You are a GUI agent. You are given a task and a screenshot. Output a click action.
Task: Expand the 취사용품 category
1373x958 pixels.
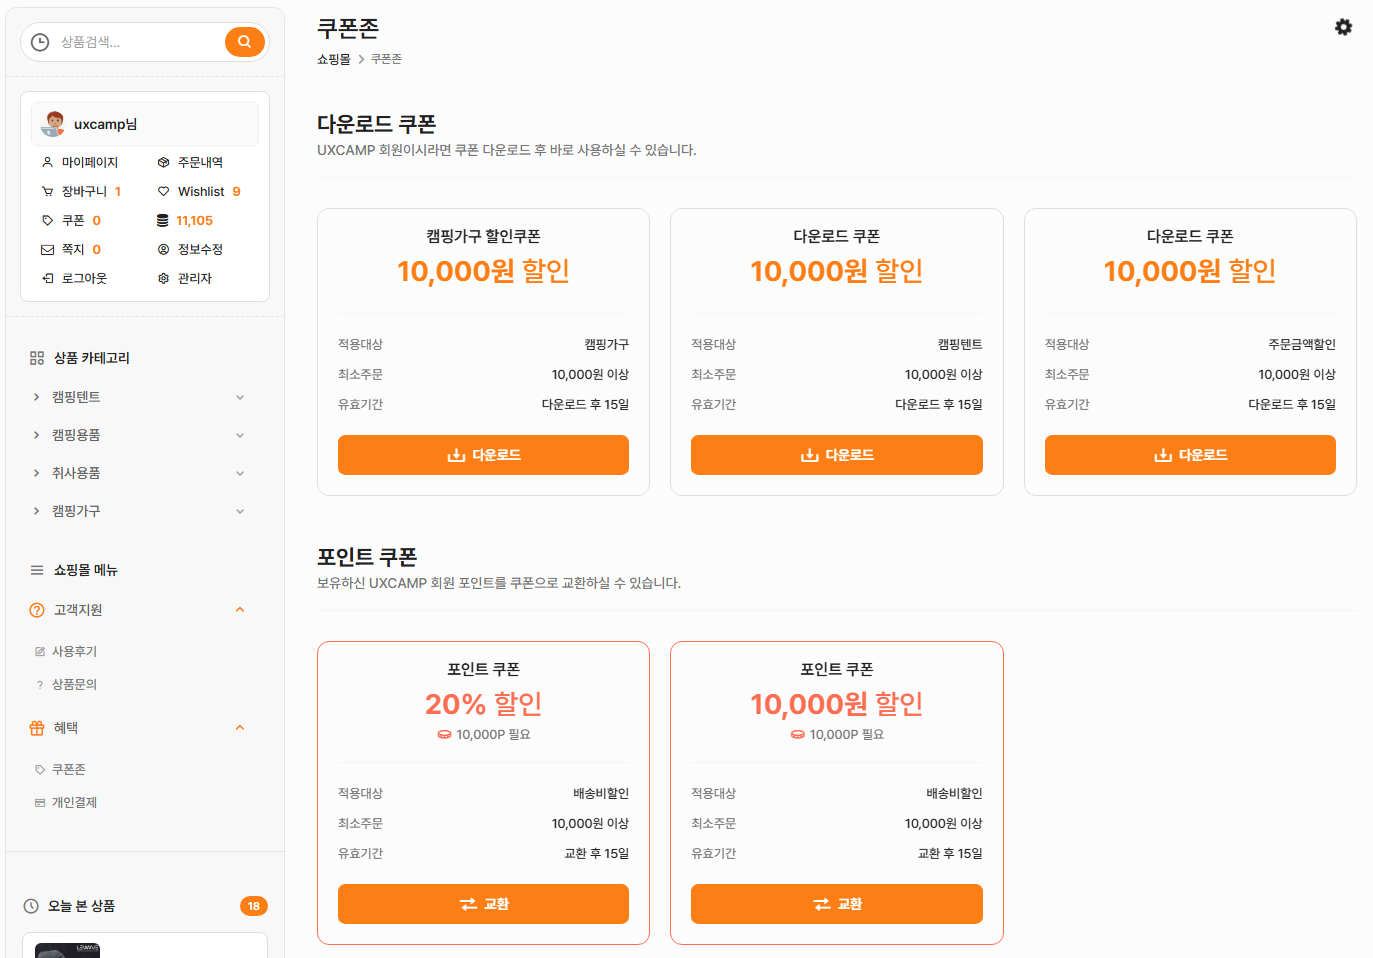point(239,473)
